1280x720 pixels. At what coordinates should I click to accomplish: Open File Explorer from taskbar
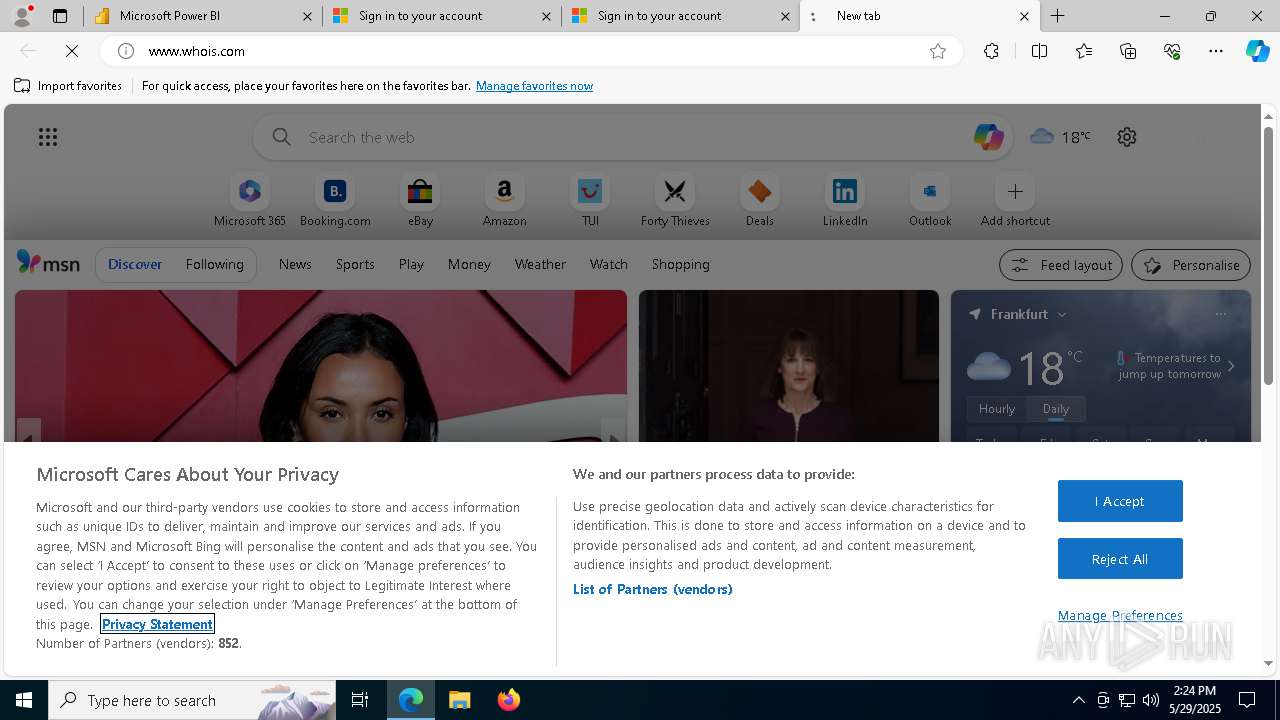click(460, 700)
